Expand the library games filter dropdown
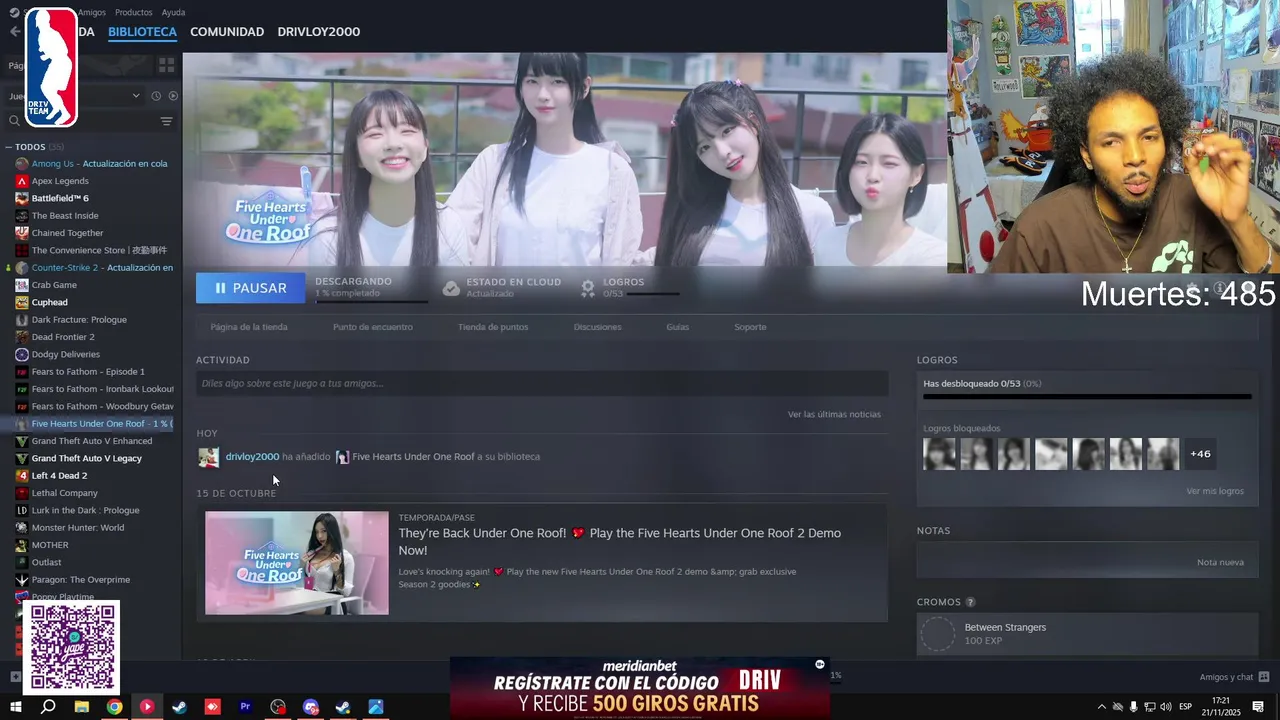This screenshot has width=1280, height=720. (137, 96)
